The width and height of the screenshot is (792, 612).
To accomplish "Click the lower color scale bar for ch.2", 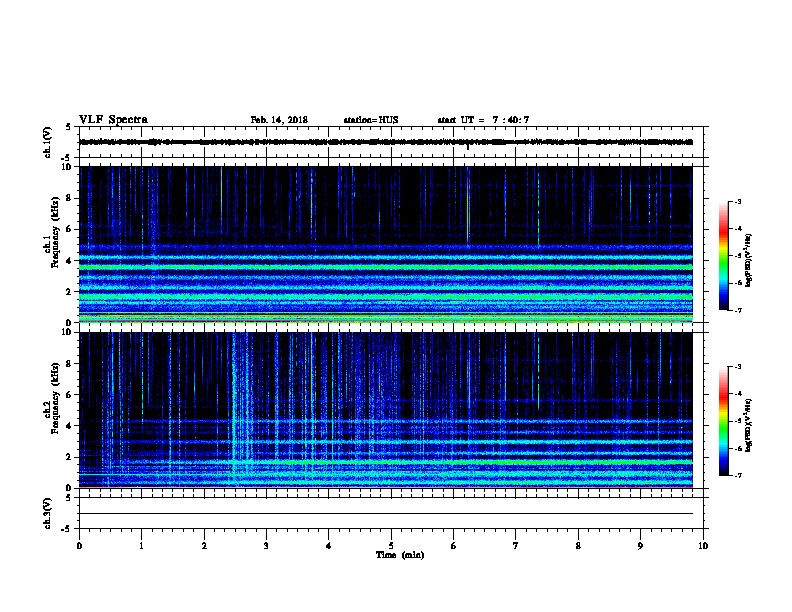I will pos(723,421).
